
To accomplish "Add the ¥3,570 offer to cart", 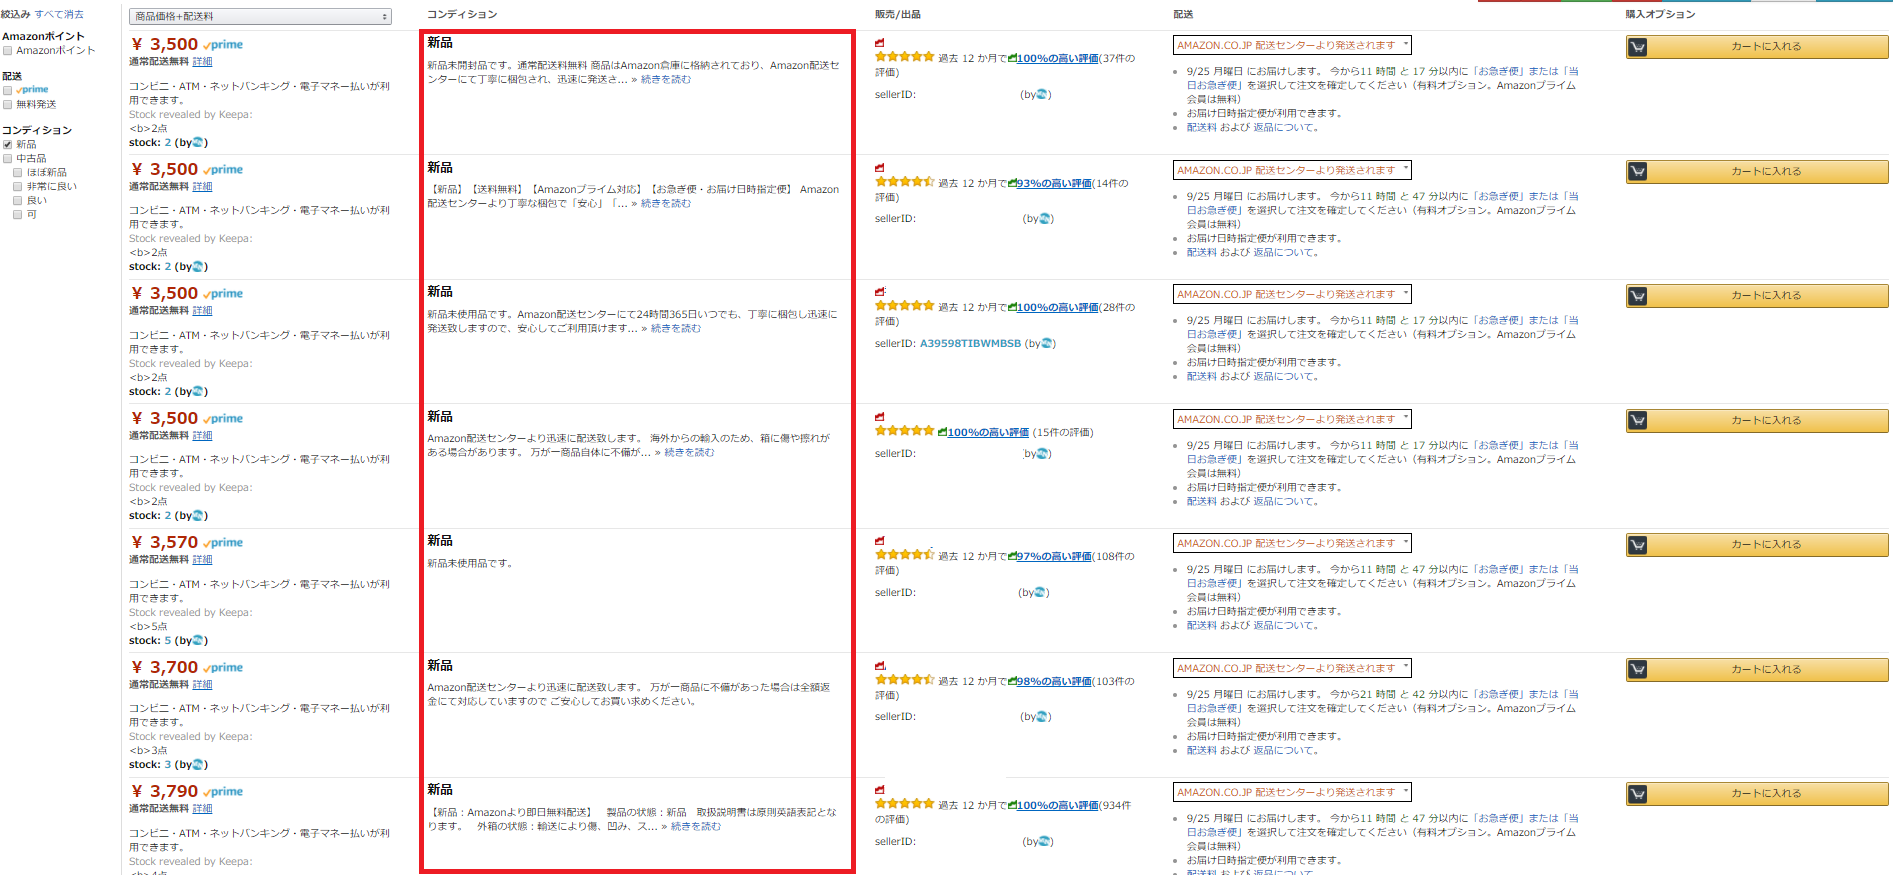I will click(1757, 544).
